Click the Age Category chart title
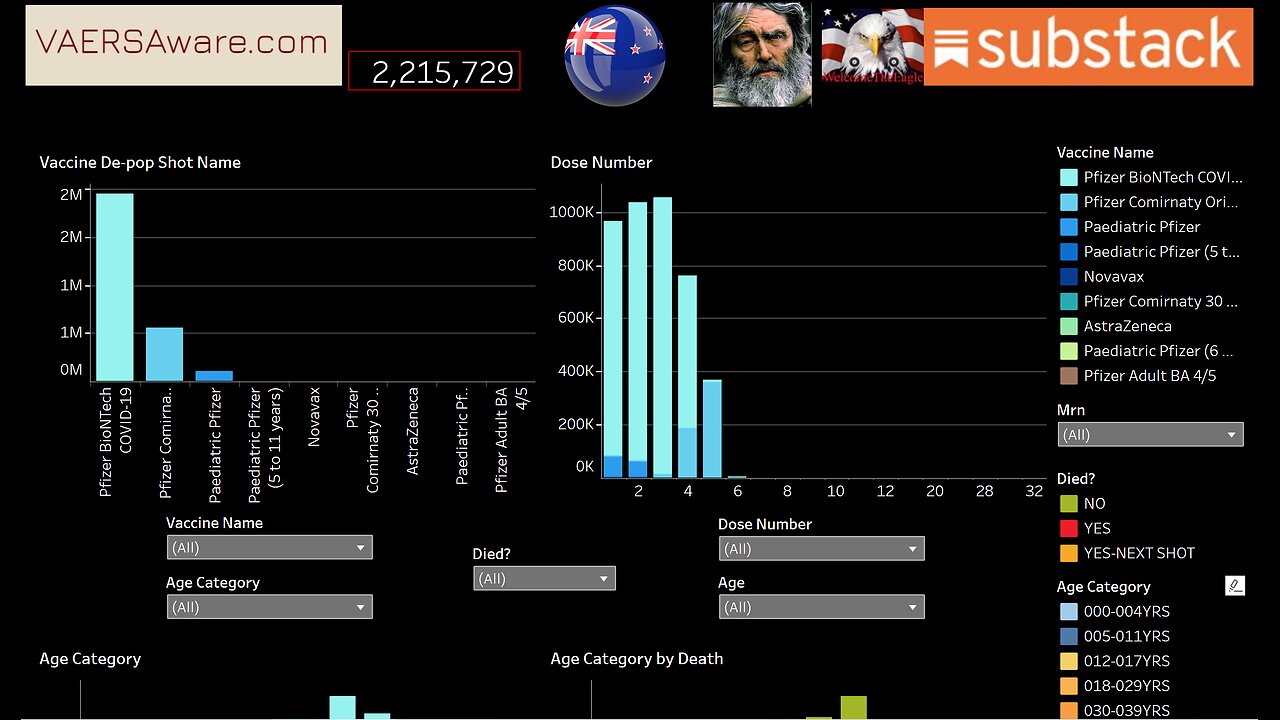The image size is (1280, 720). click(x=90, y=658)
